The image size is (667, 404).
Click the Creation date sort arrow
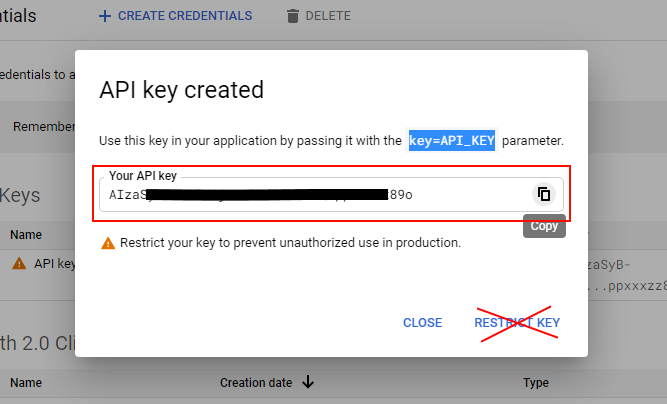pyautogui.click(x=308, y=382)
